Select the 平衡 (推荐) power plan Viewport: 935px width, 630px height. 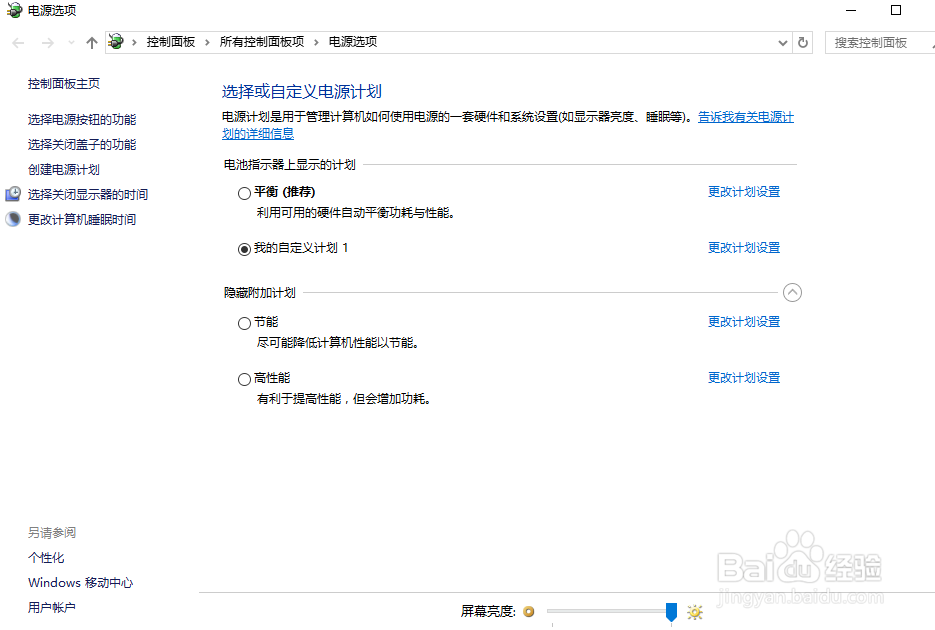[x=243, y=192]
